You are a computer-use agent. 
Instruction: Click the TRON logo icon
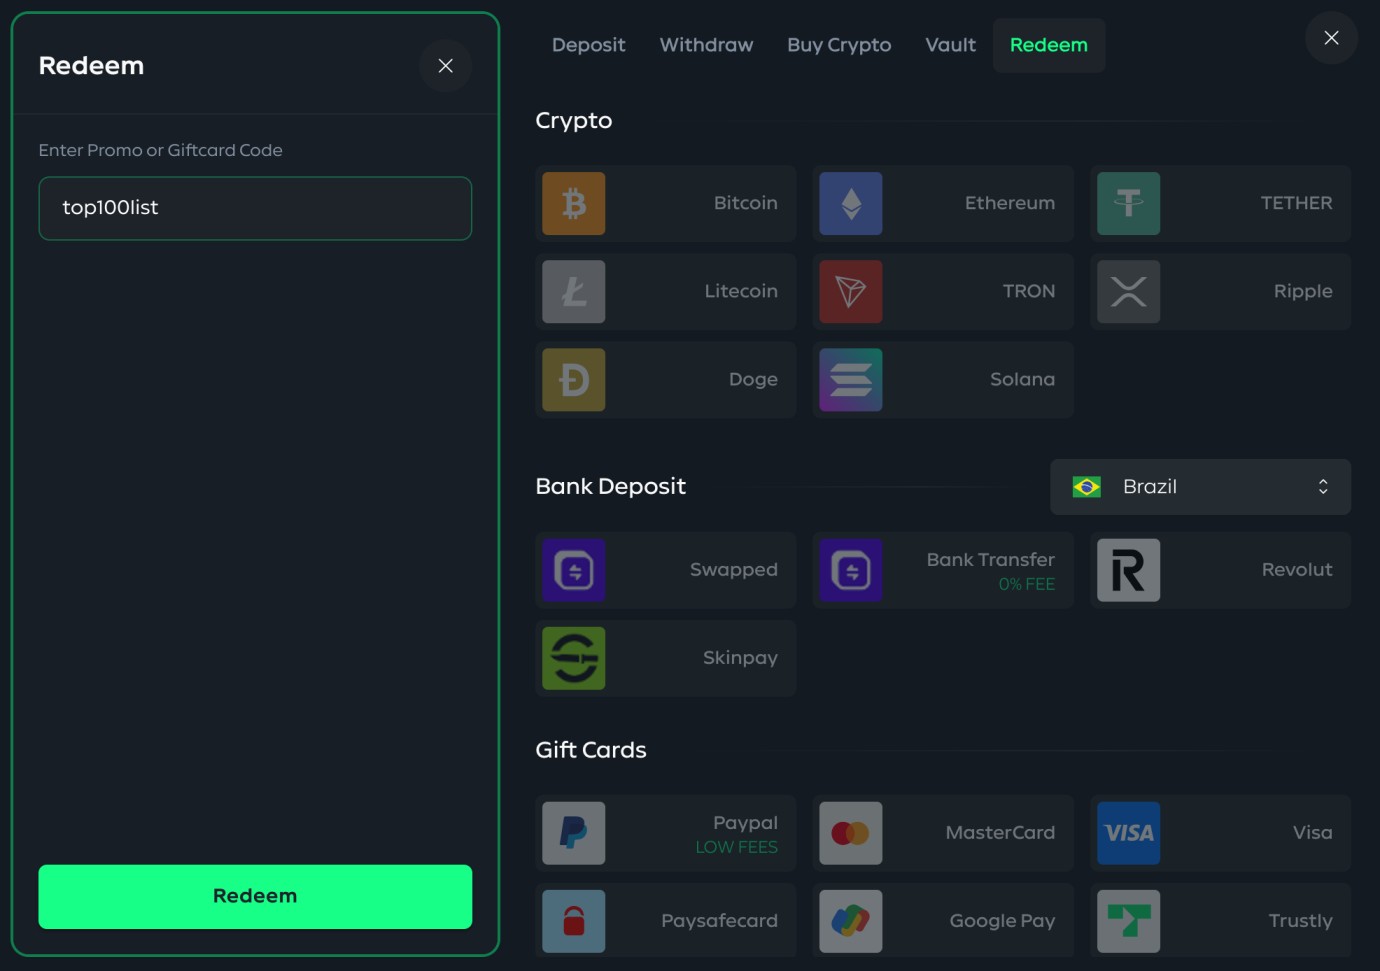851,292
